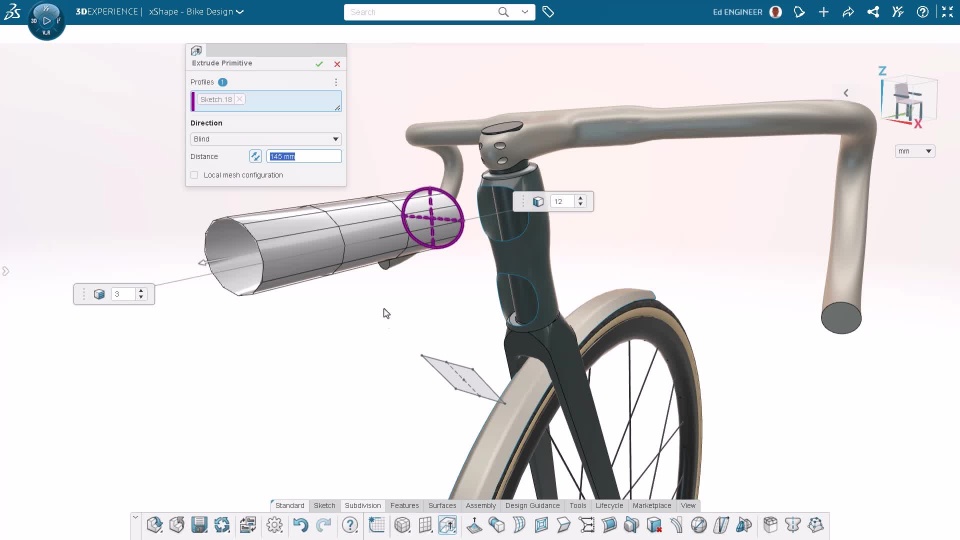
Task: Open the help icon in top bar
Action: click(923, 12)
